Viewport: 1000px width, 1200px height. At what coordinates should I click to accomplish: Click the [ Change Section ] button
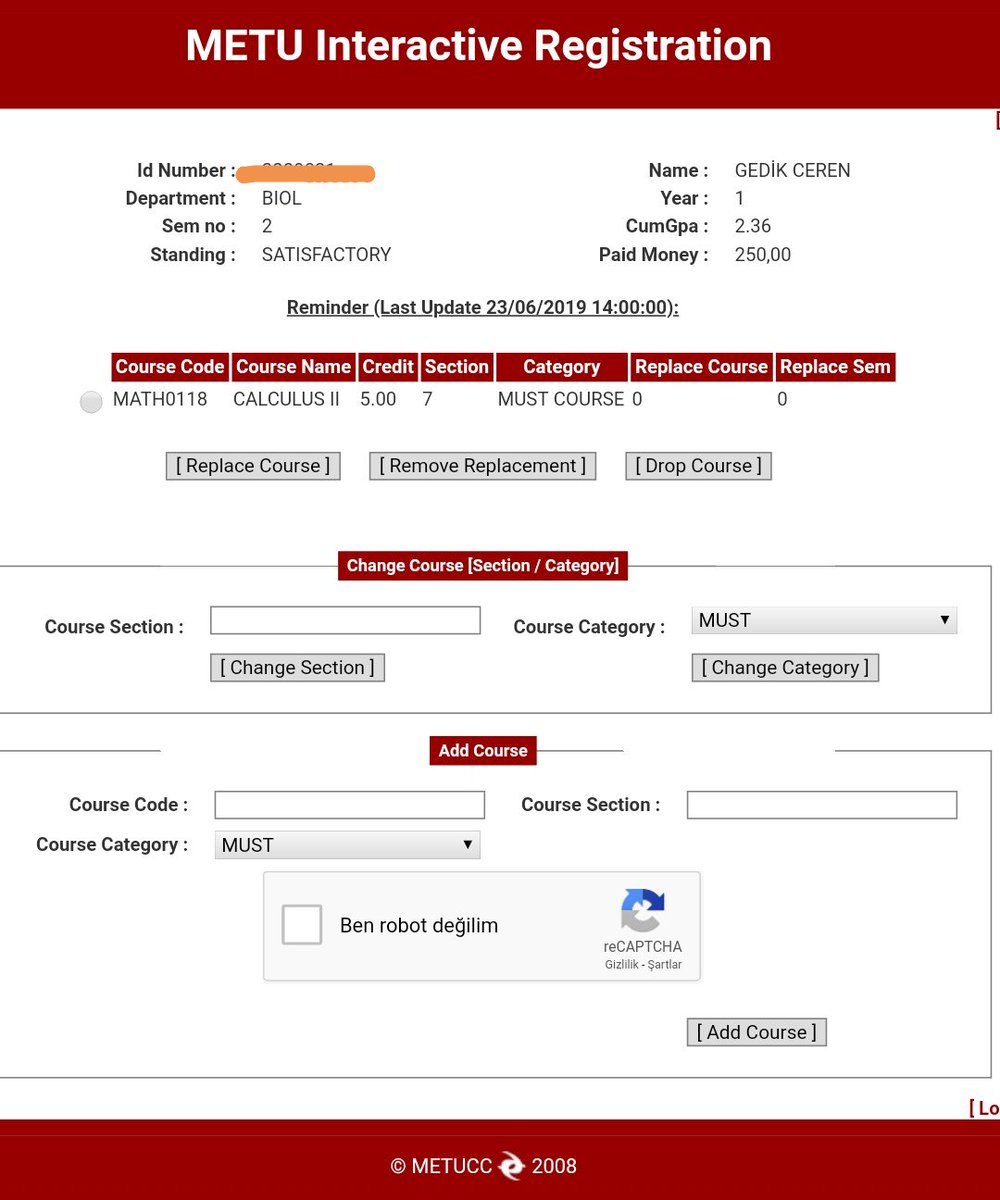(x=297, y=668)
